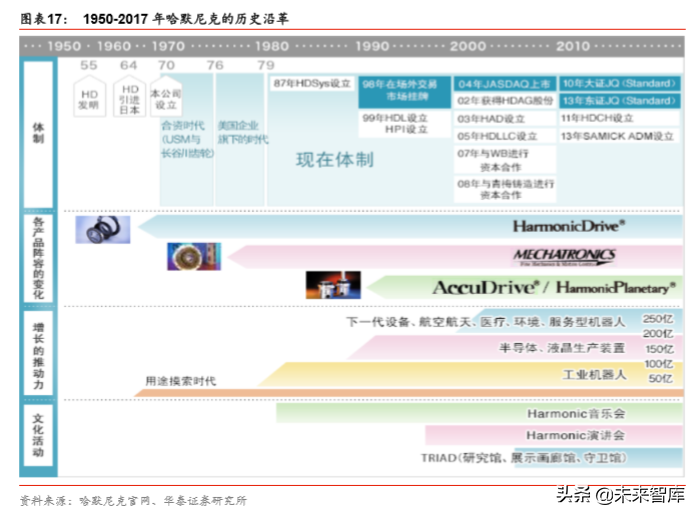Image resolution: width=699 pixels, height=518 pixels.
Task: Click the "HD发明" house-shaped box
Action: tap(89, 96)
